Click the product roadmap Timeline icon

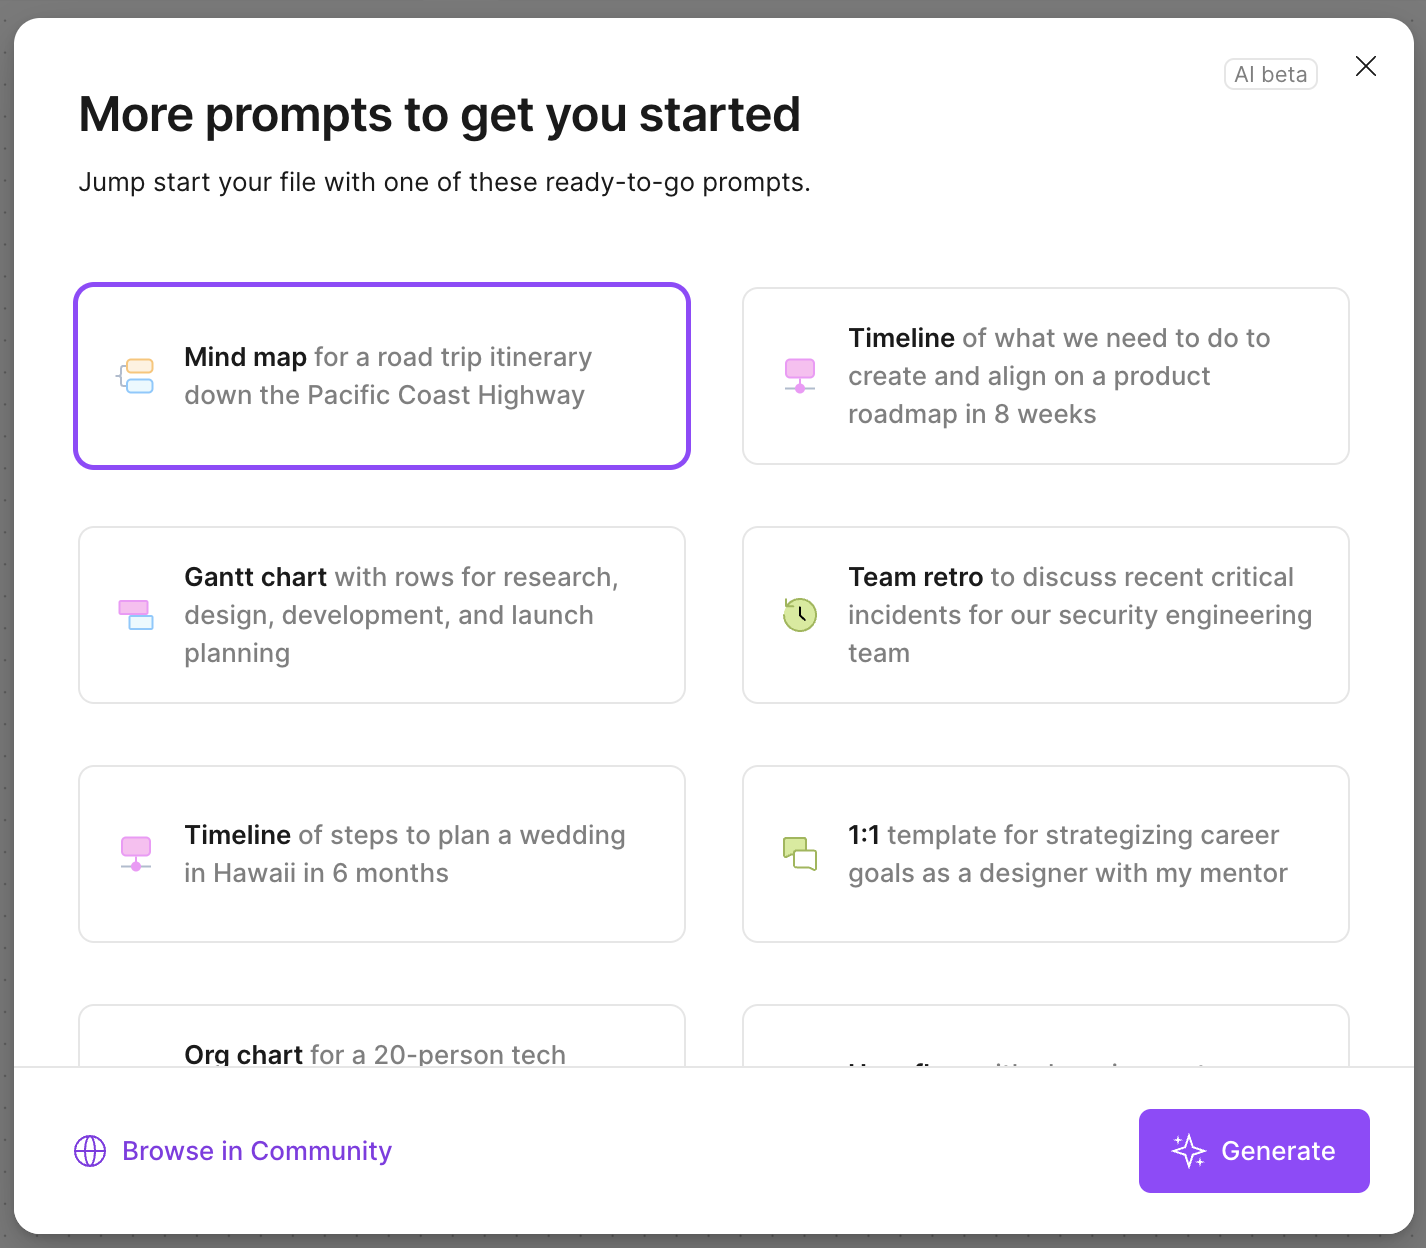(x=800, y=375)
